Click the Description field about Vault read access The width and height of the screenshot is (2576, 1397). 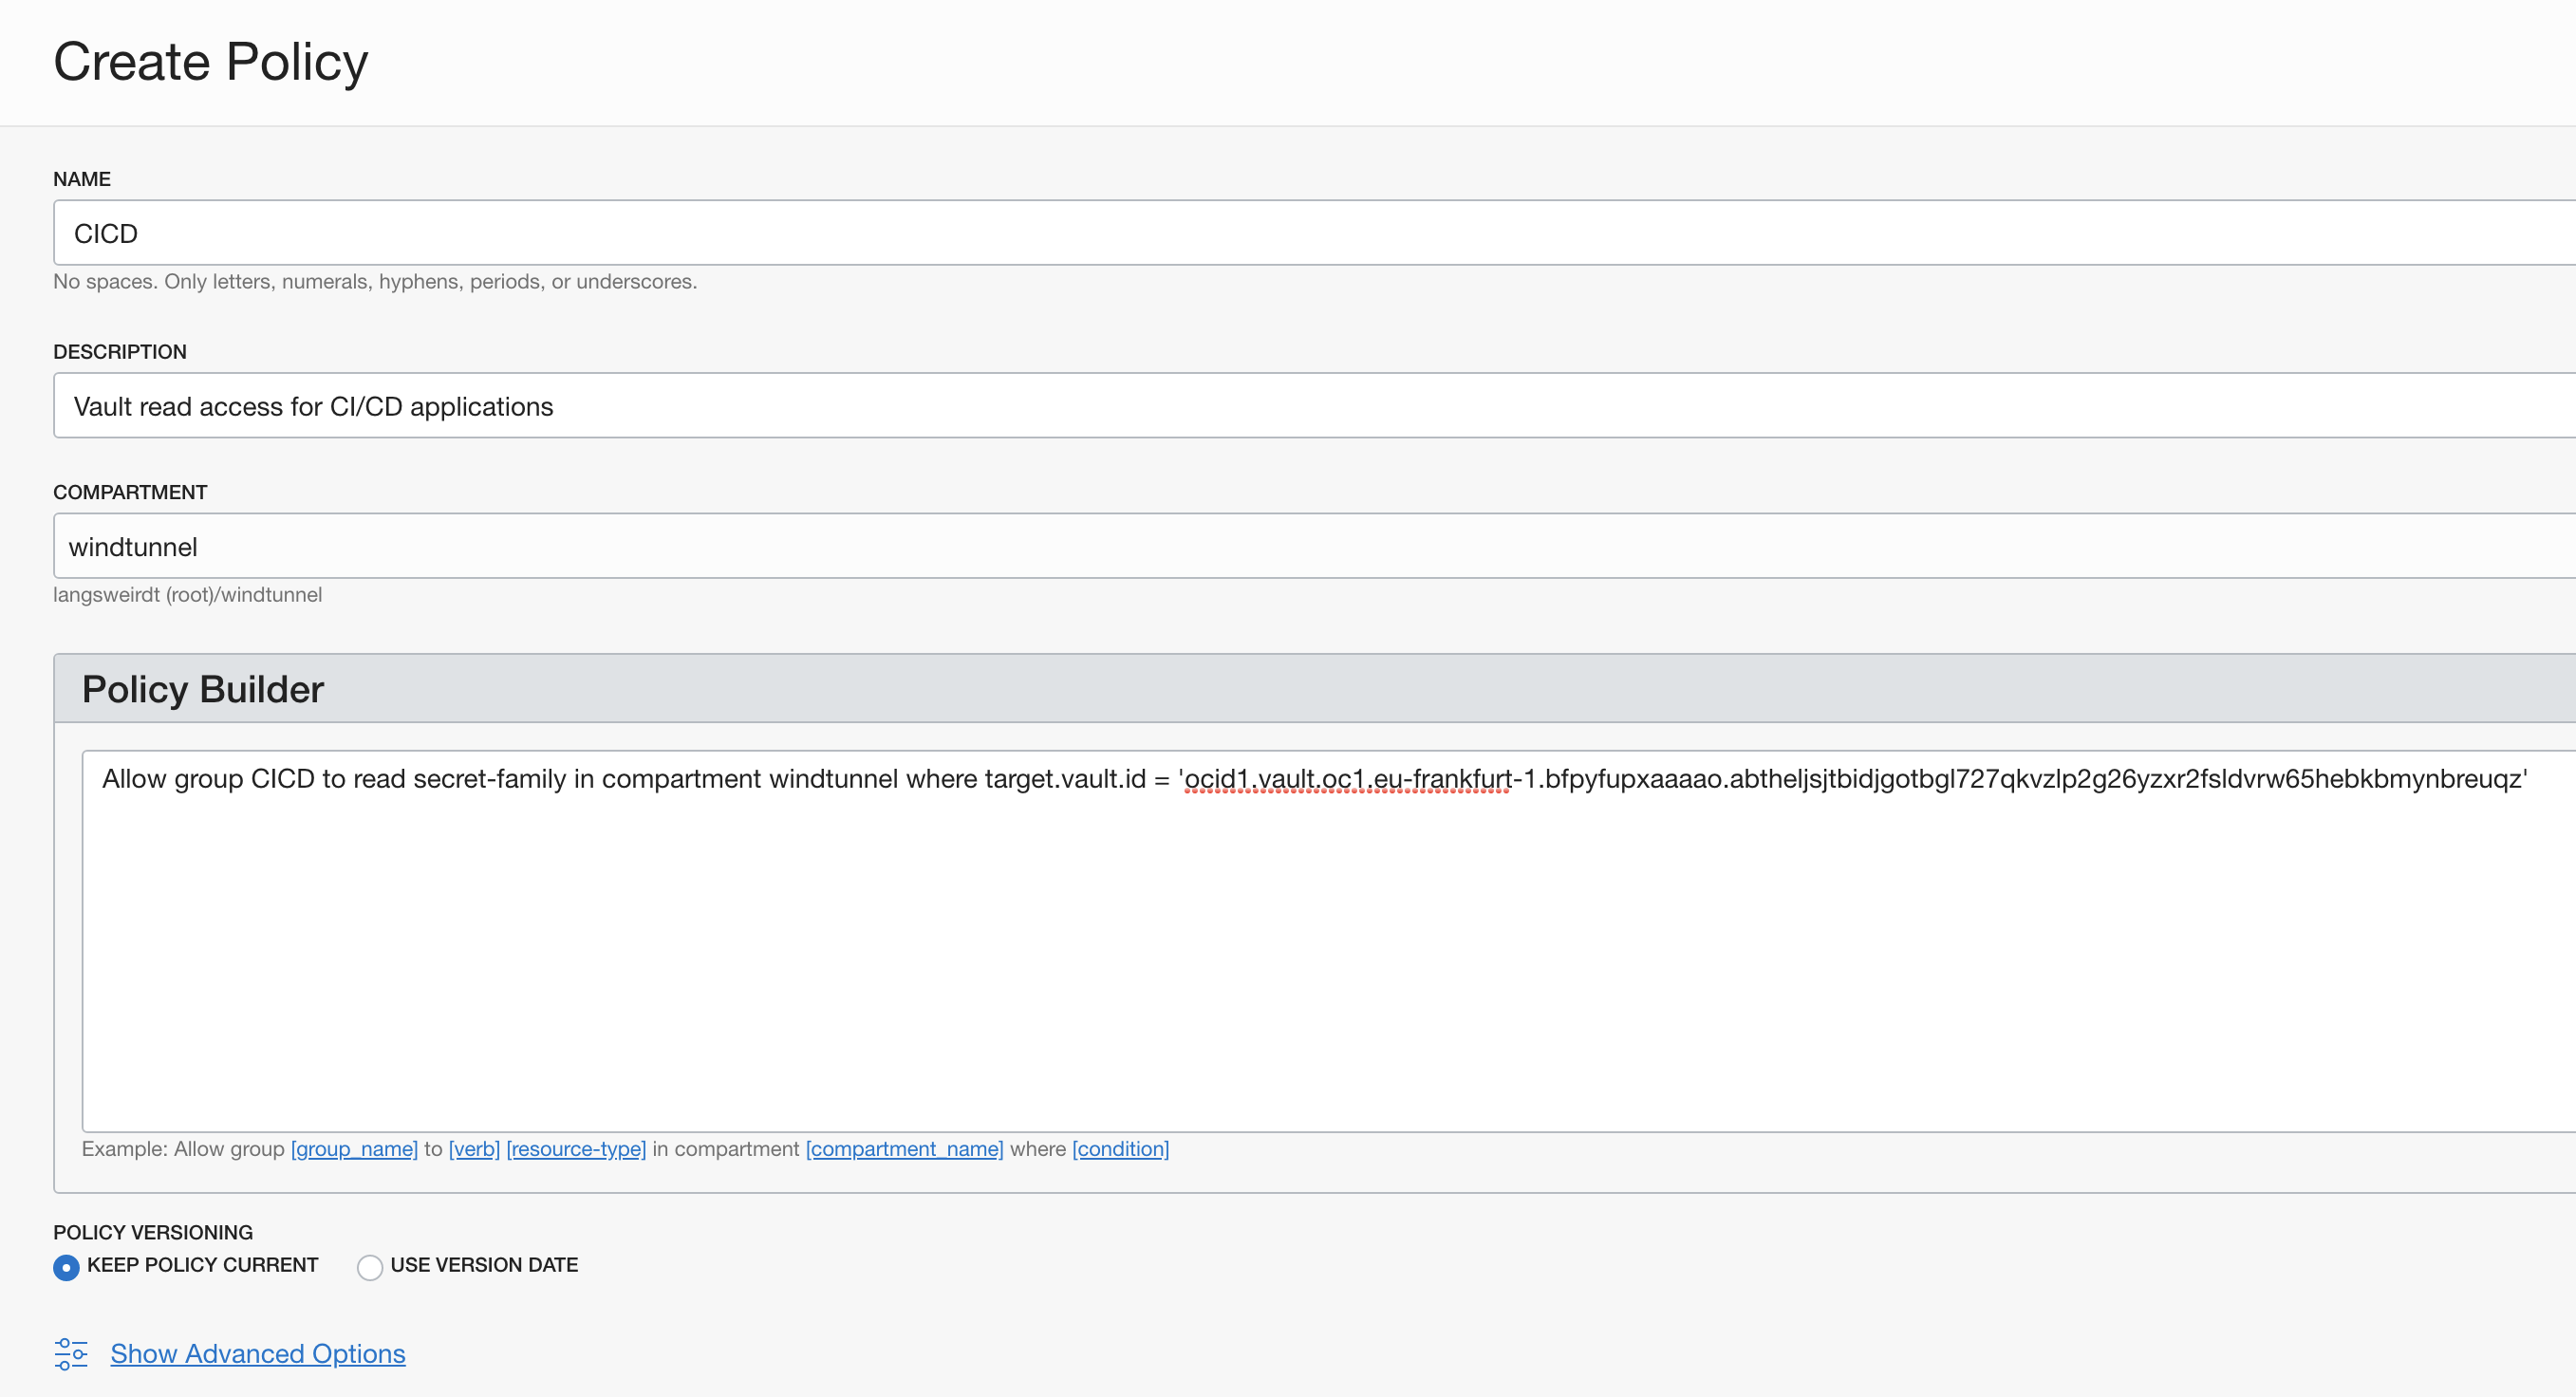click(1314, 406)
